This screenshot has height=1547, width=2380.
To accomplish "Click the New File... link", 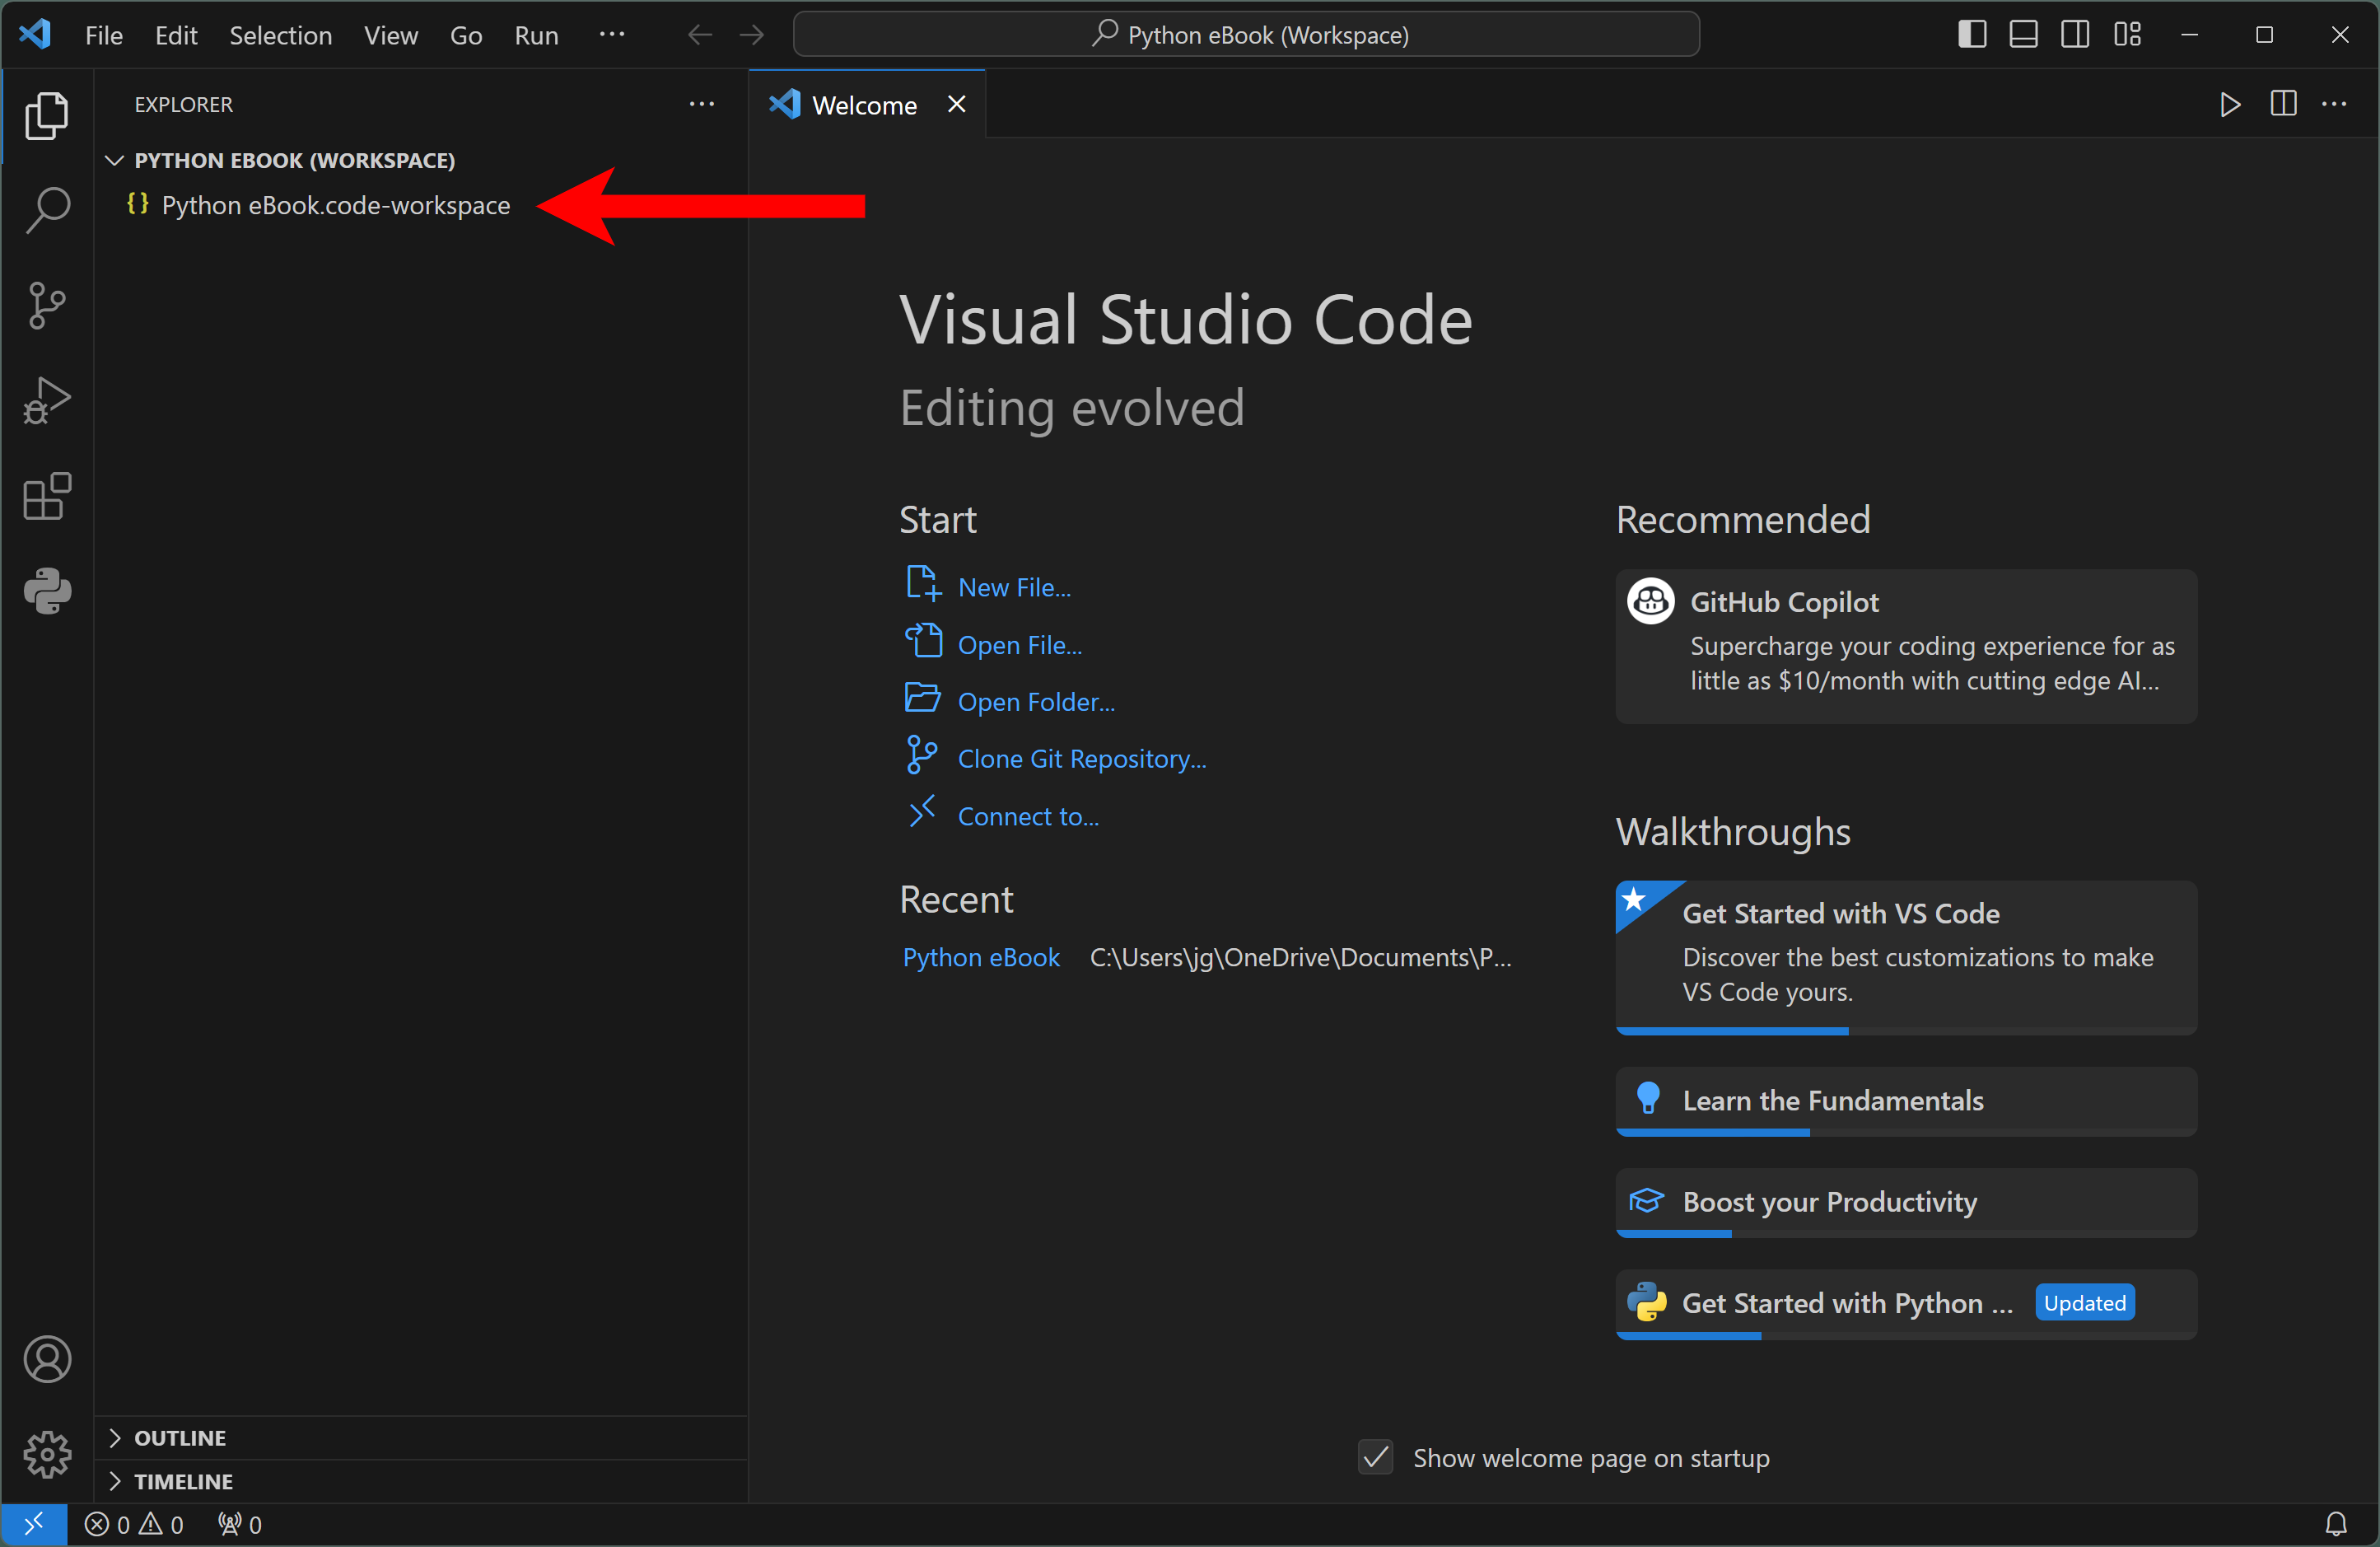I will coord(1014,587).
